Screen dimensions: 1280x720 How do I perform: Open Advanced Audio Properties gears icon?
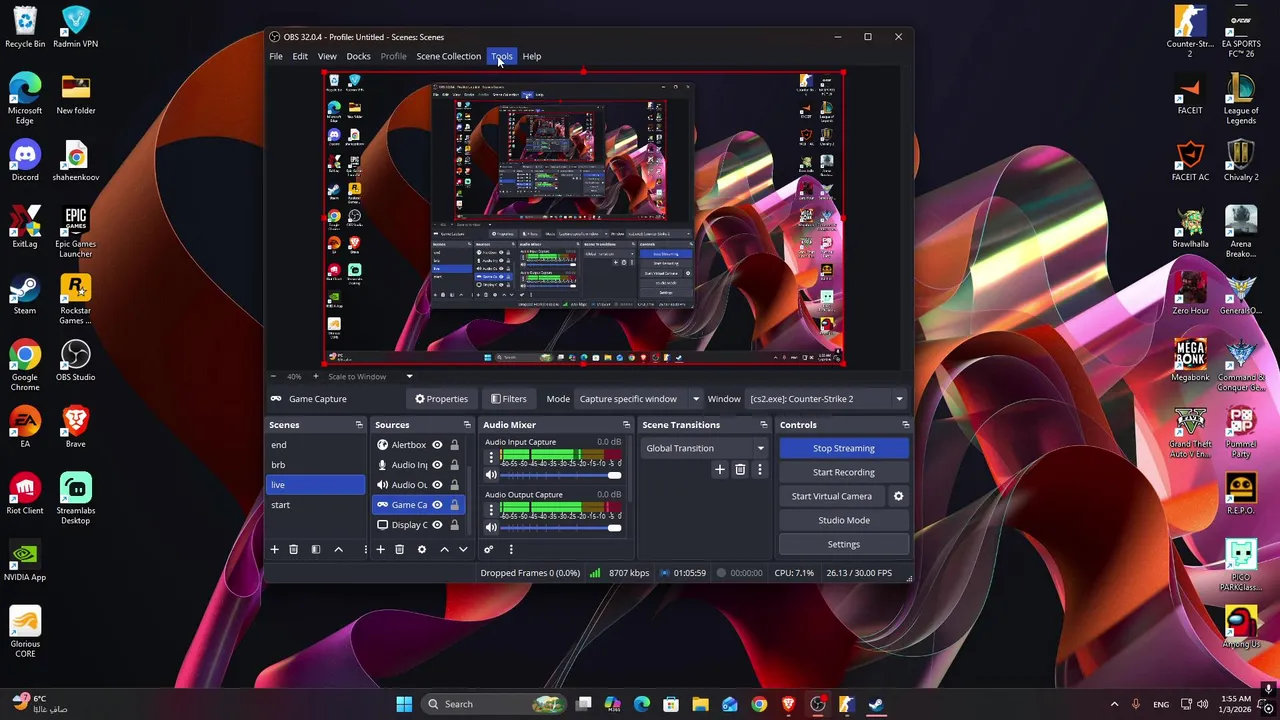(x=488, y=549)
